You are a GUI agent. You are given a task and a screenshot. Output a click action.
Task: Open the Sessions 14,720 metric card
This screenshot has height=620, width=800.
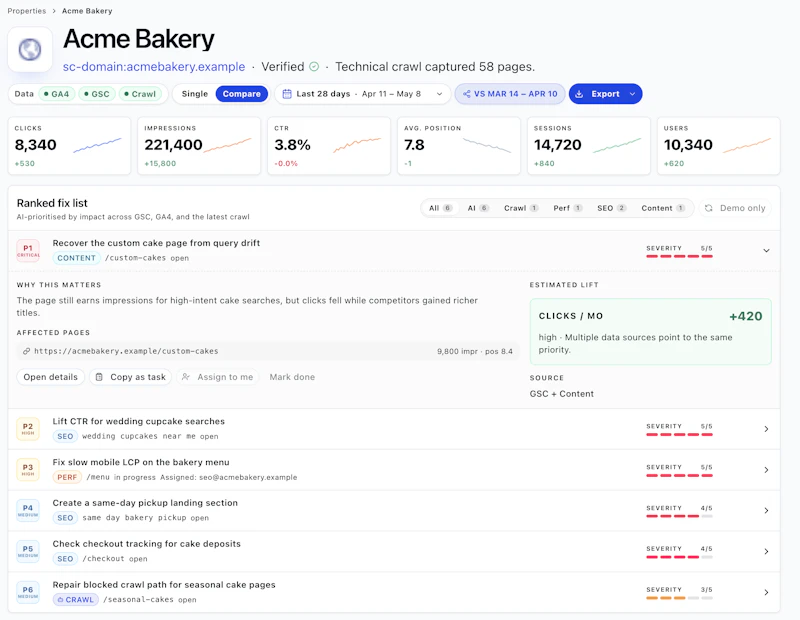[589, 146]
